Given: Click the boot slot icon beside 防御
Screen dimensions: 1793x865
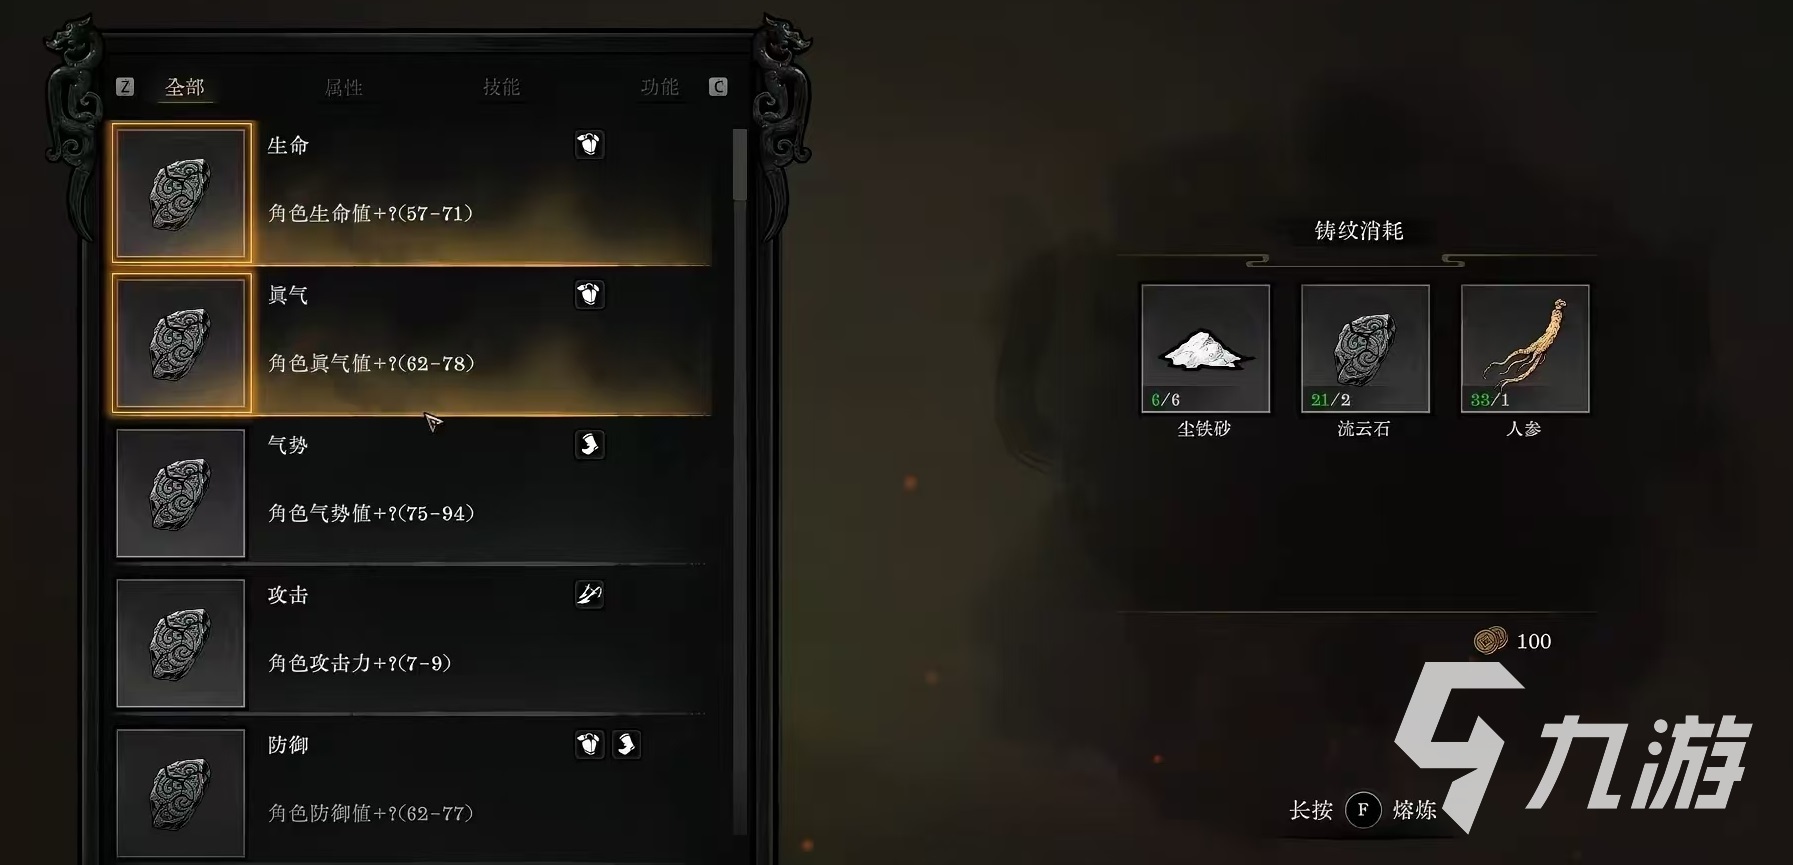Looking at the screenshot, I should [627, 744].
